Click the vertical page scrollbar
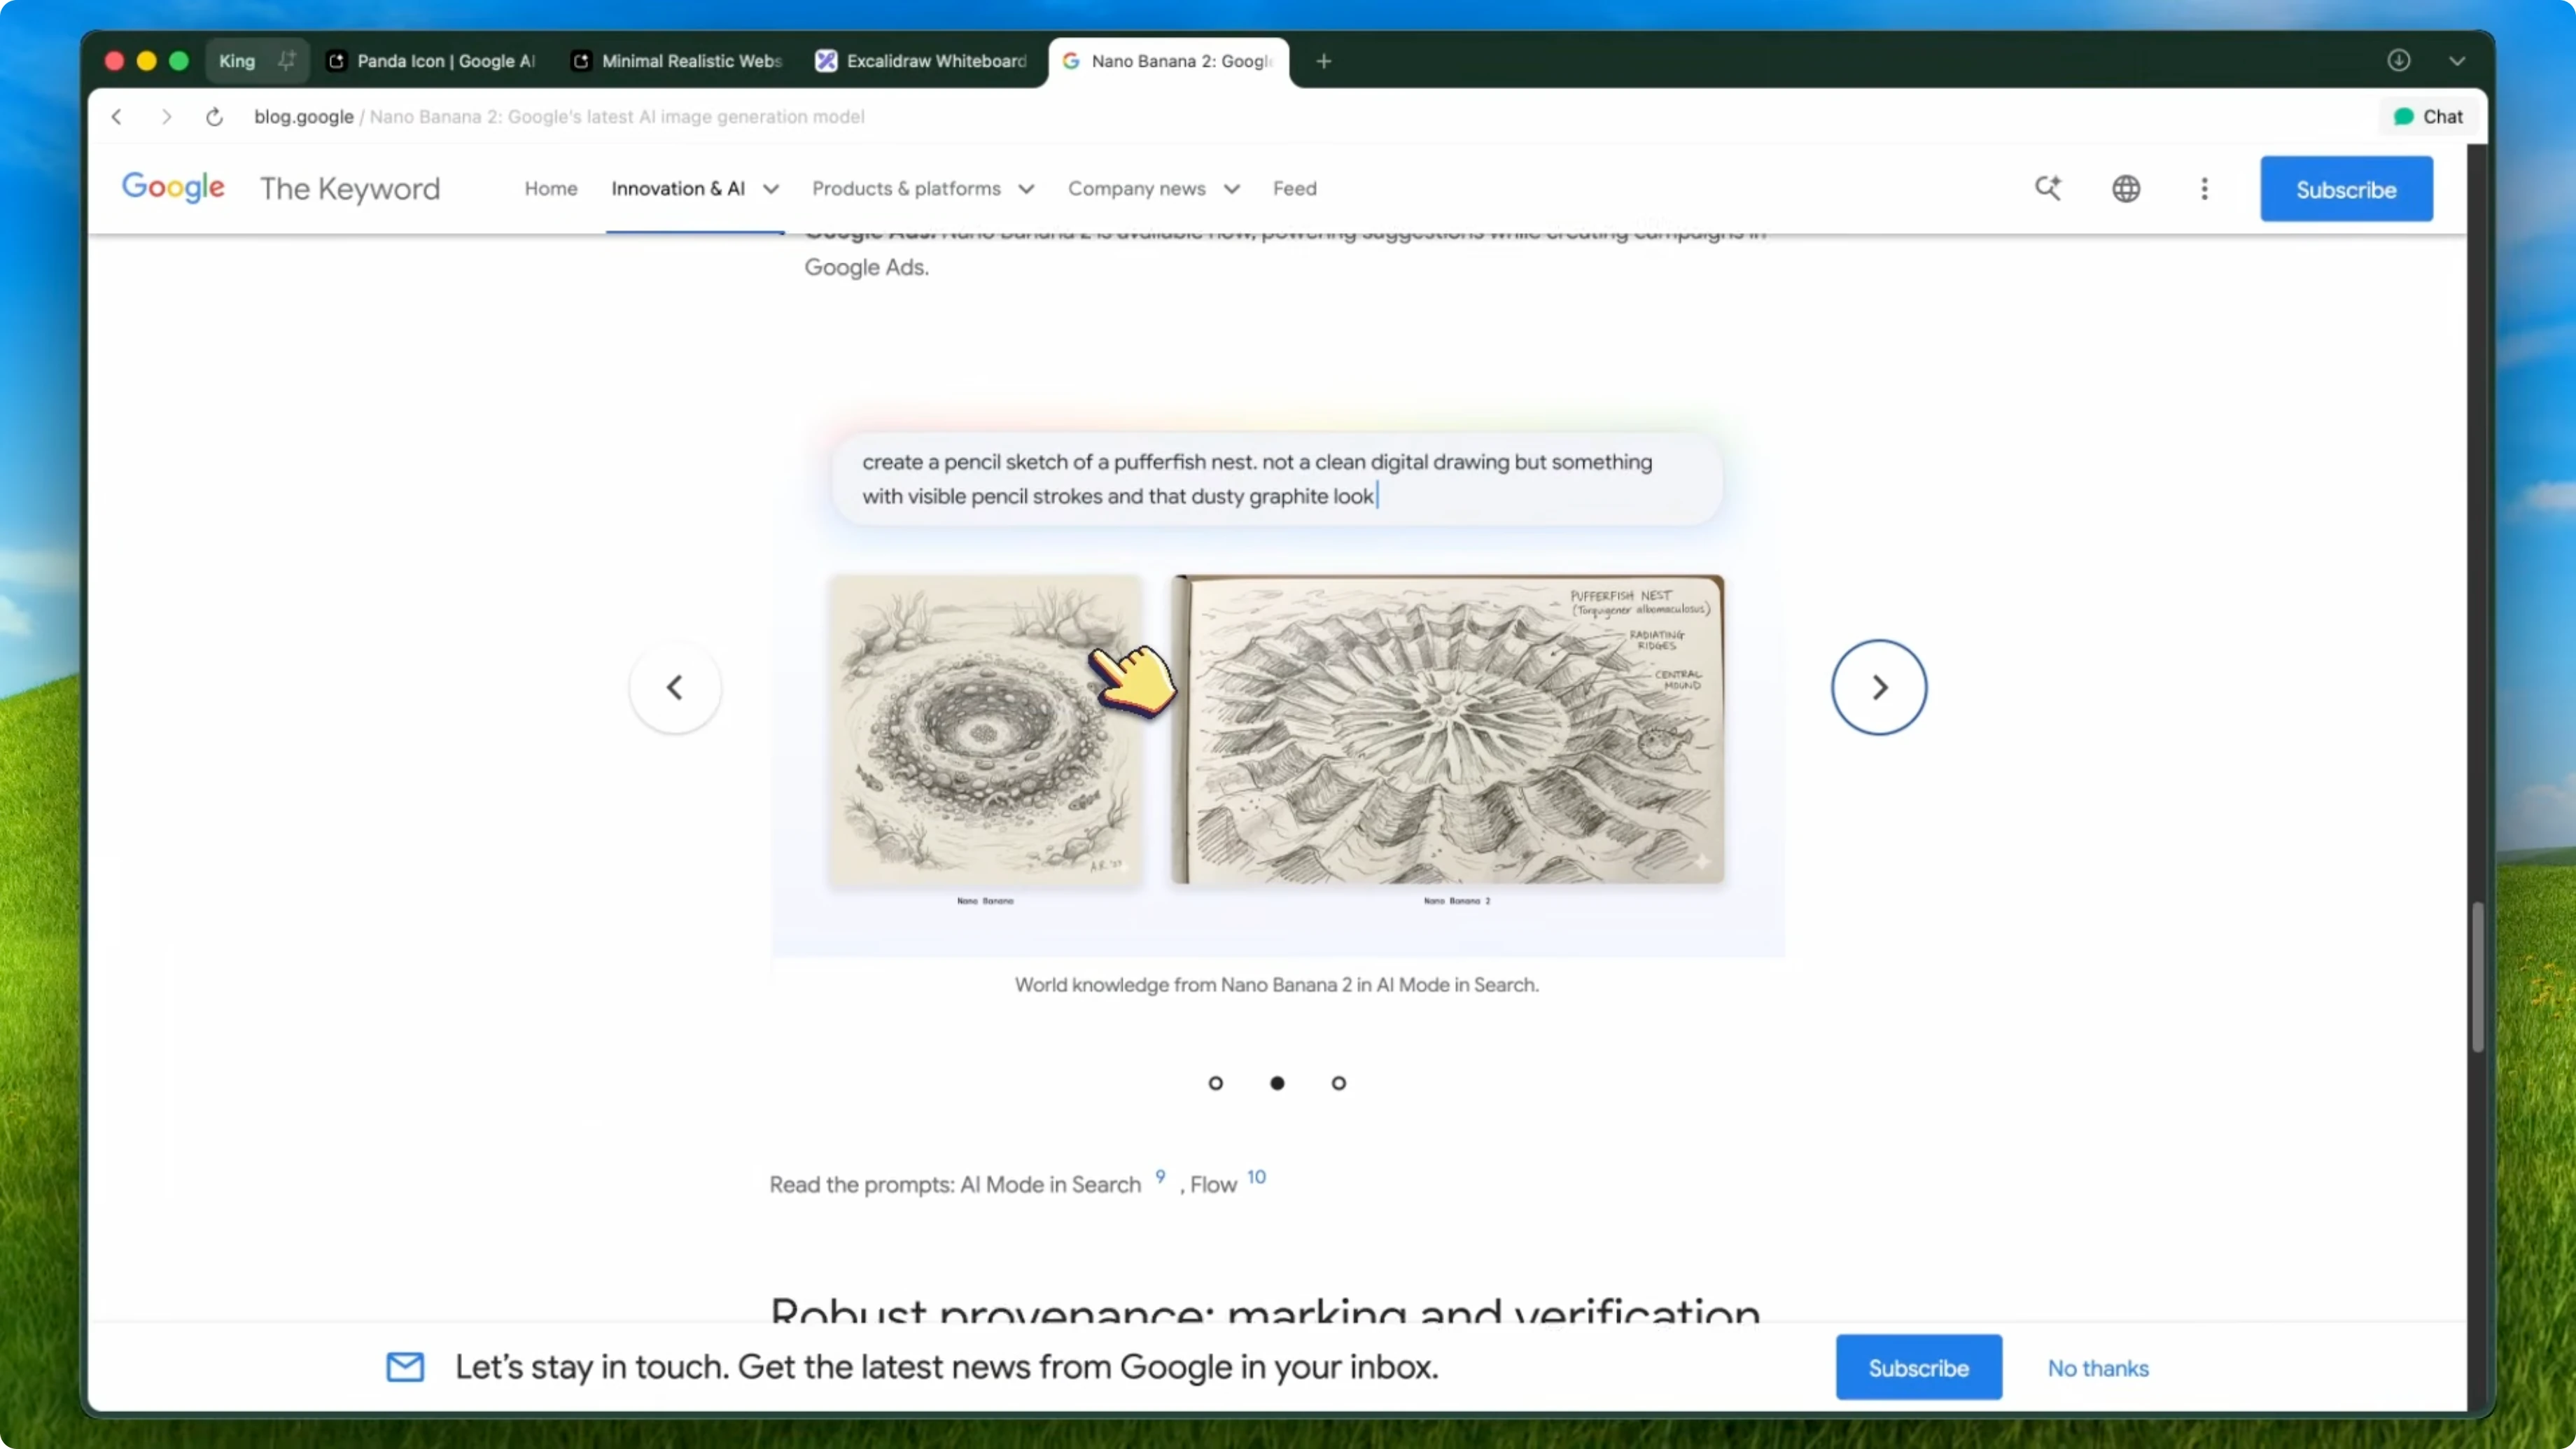 pyautogui.click(x=2478, y=975)
